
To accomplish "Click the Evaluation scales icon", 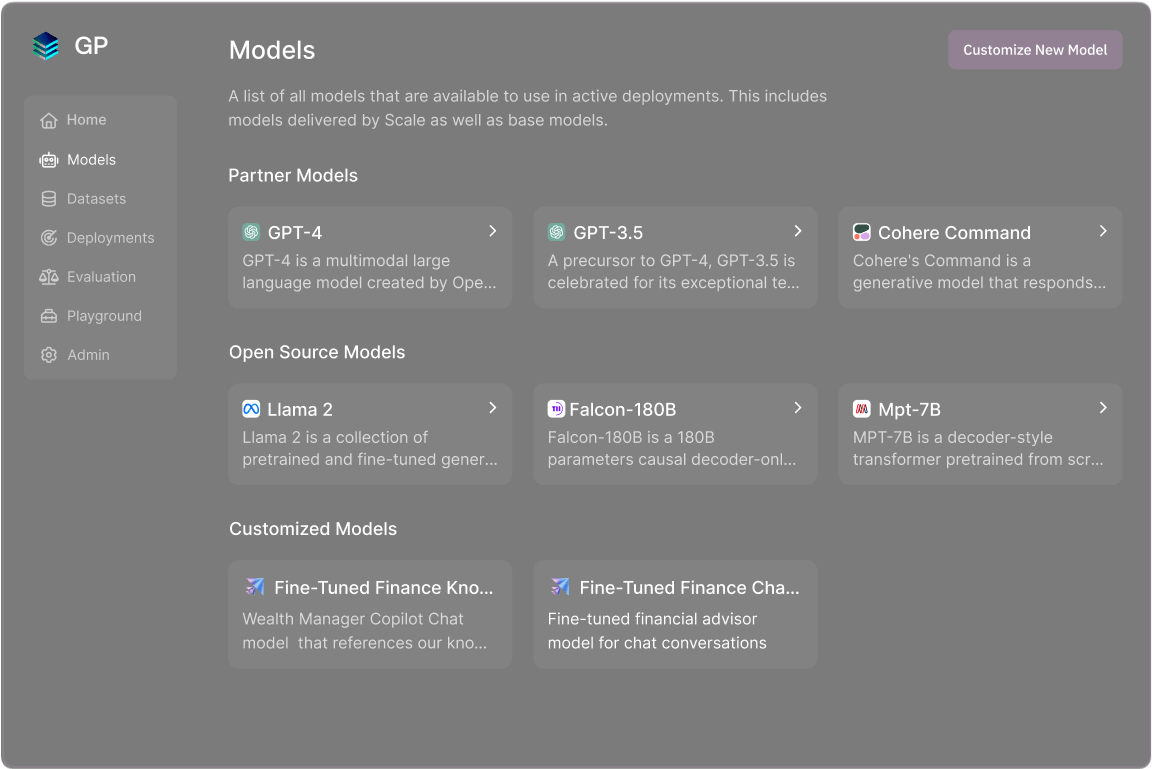I will [x=48, y=277].
